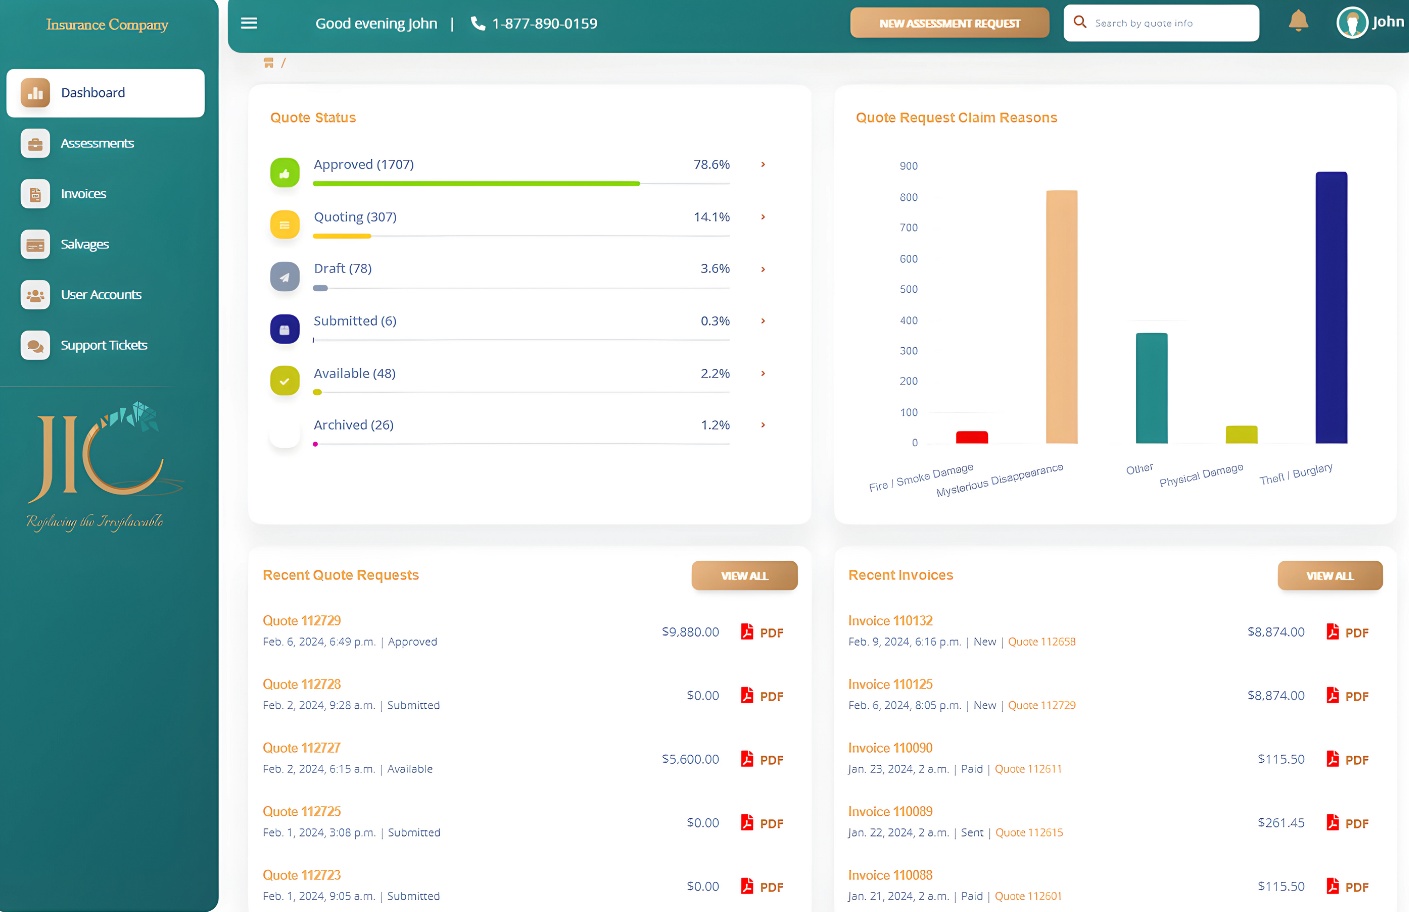Expand the Archived (26) row chevron
The height and width of the screenshot is (912, 1409).
[763, 425]
